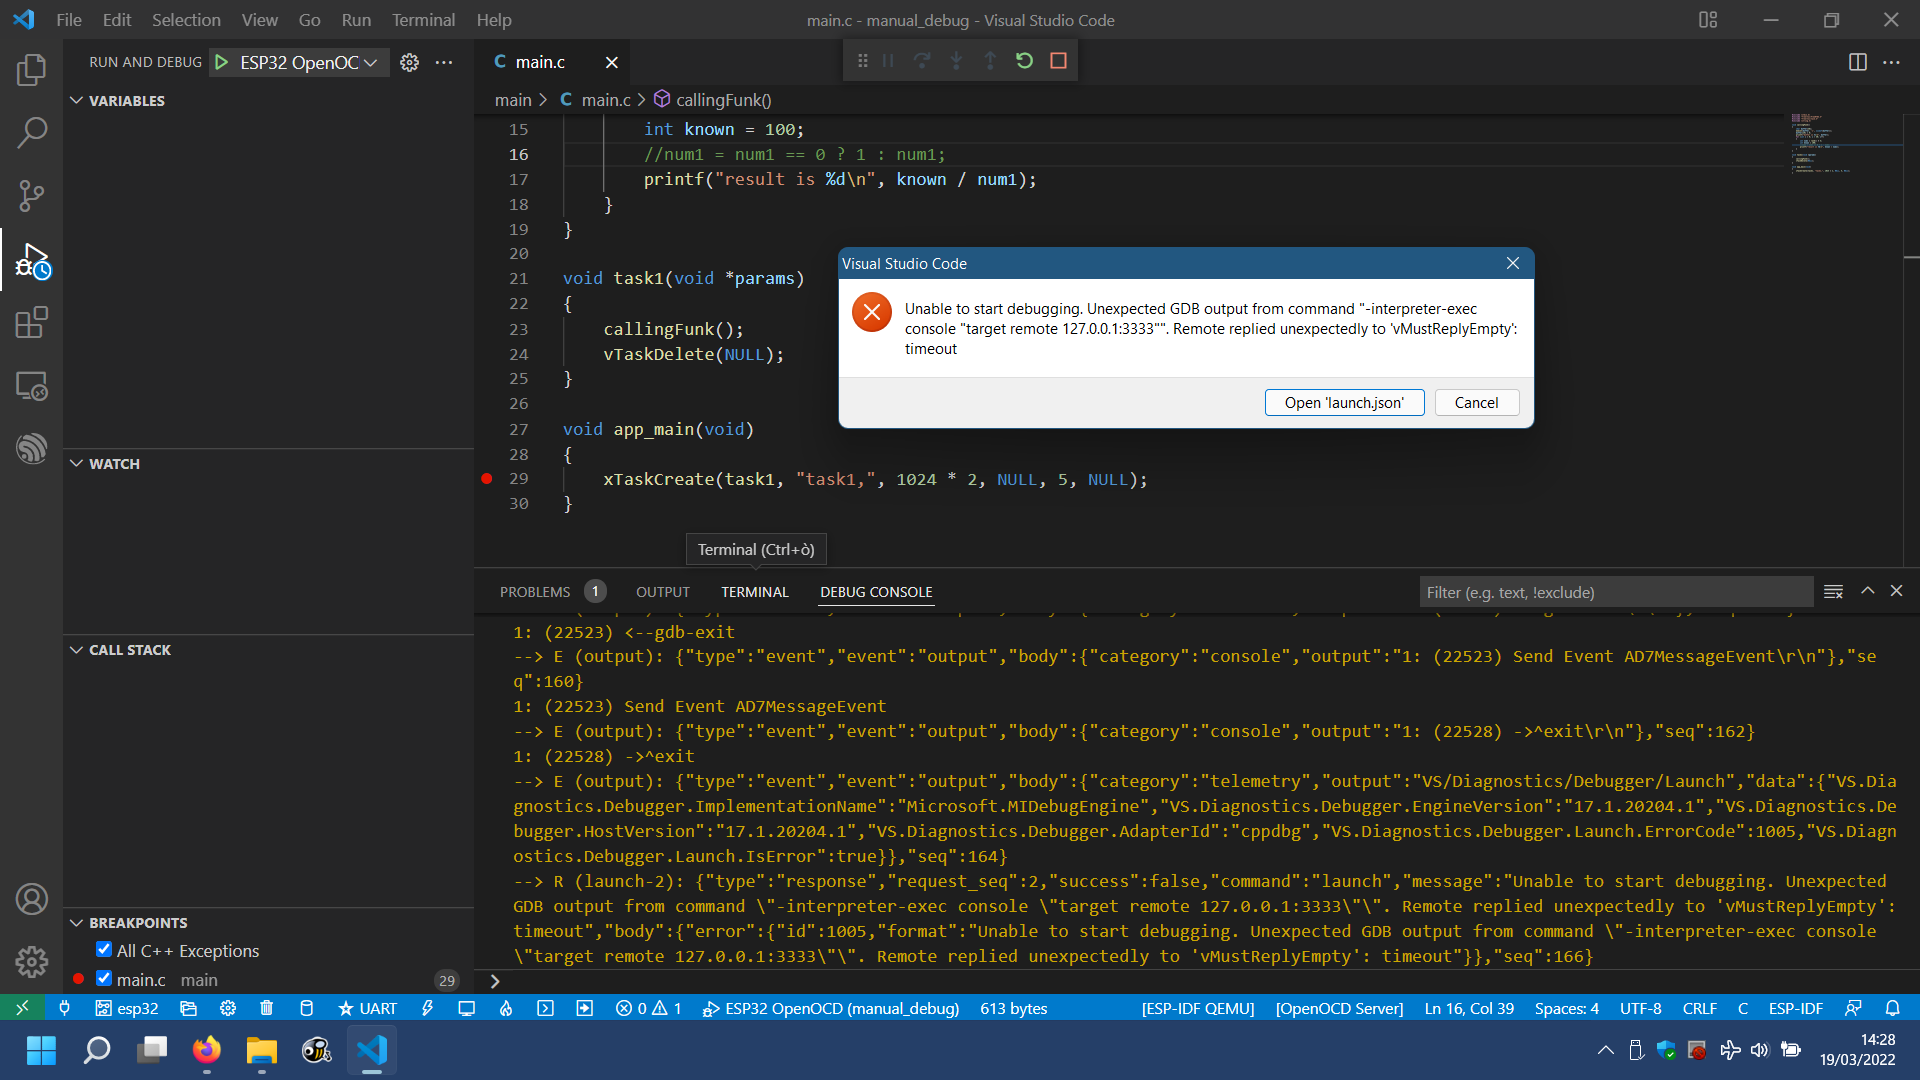This screenshot has width=1920, height=1080.
Task: Open Manage gear in activity bar
Action: point(32,962)
